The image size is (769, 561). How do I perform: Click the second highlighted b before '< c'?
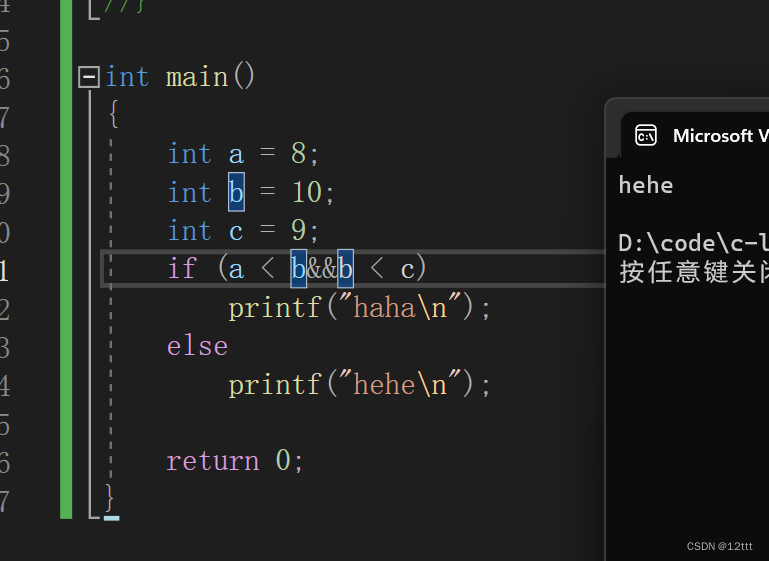(x=345, y=269)
